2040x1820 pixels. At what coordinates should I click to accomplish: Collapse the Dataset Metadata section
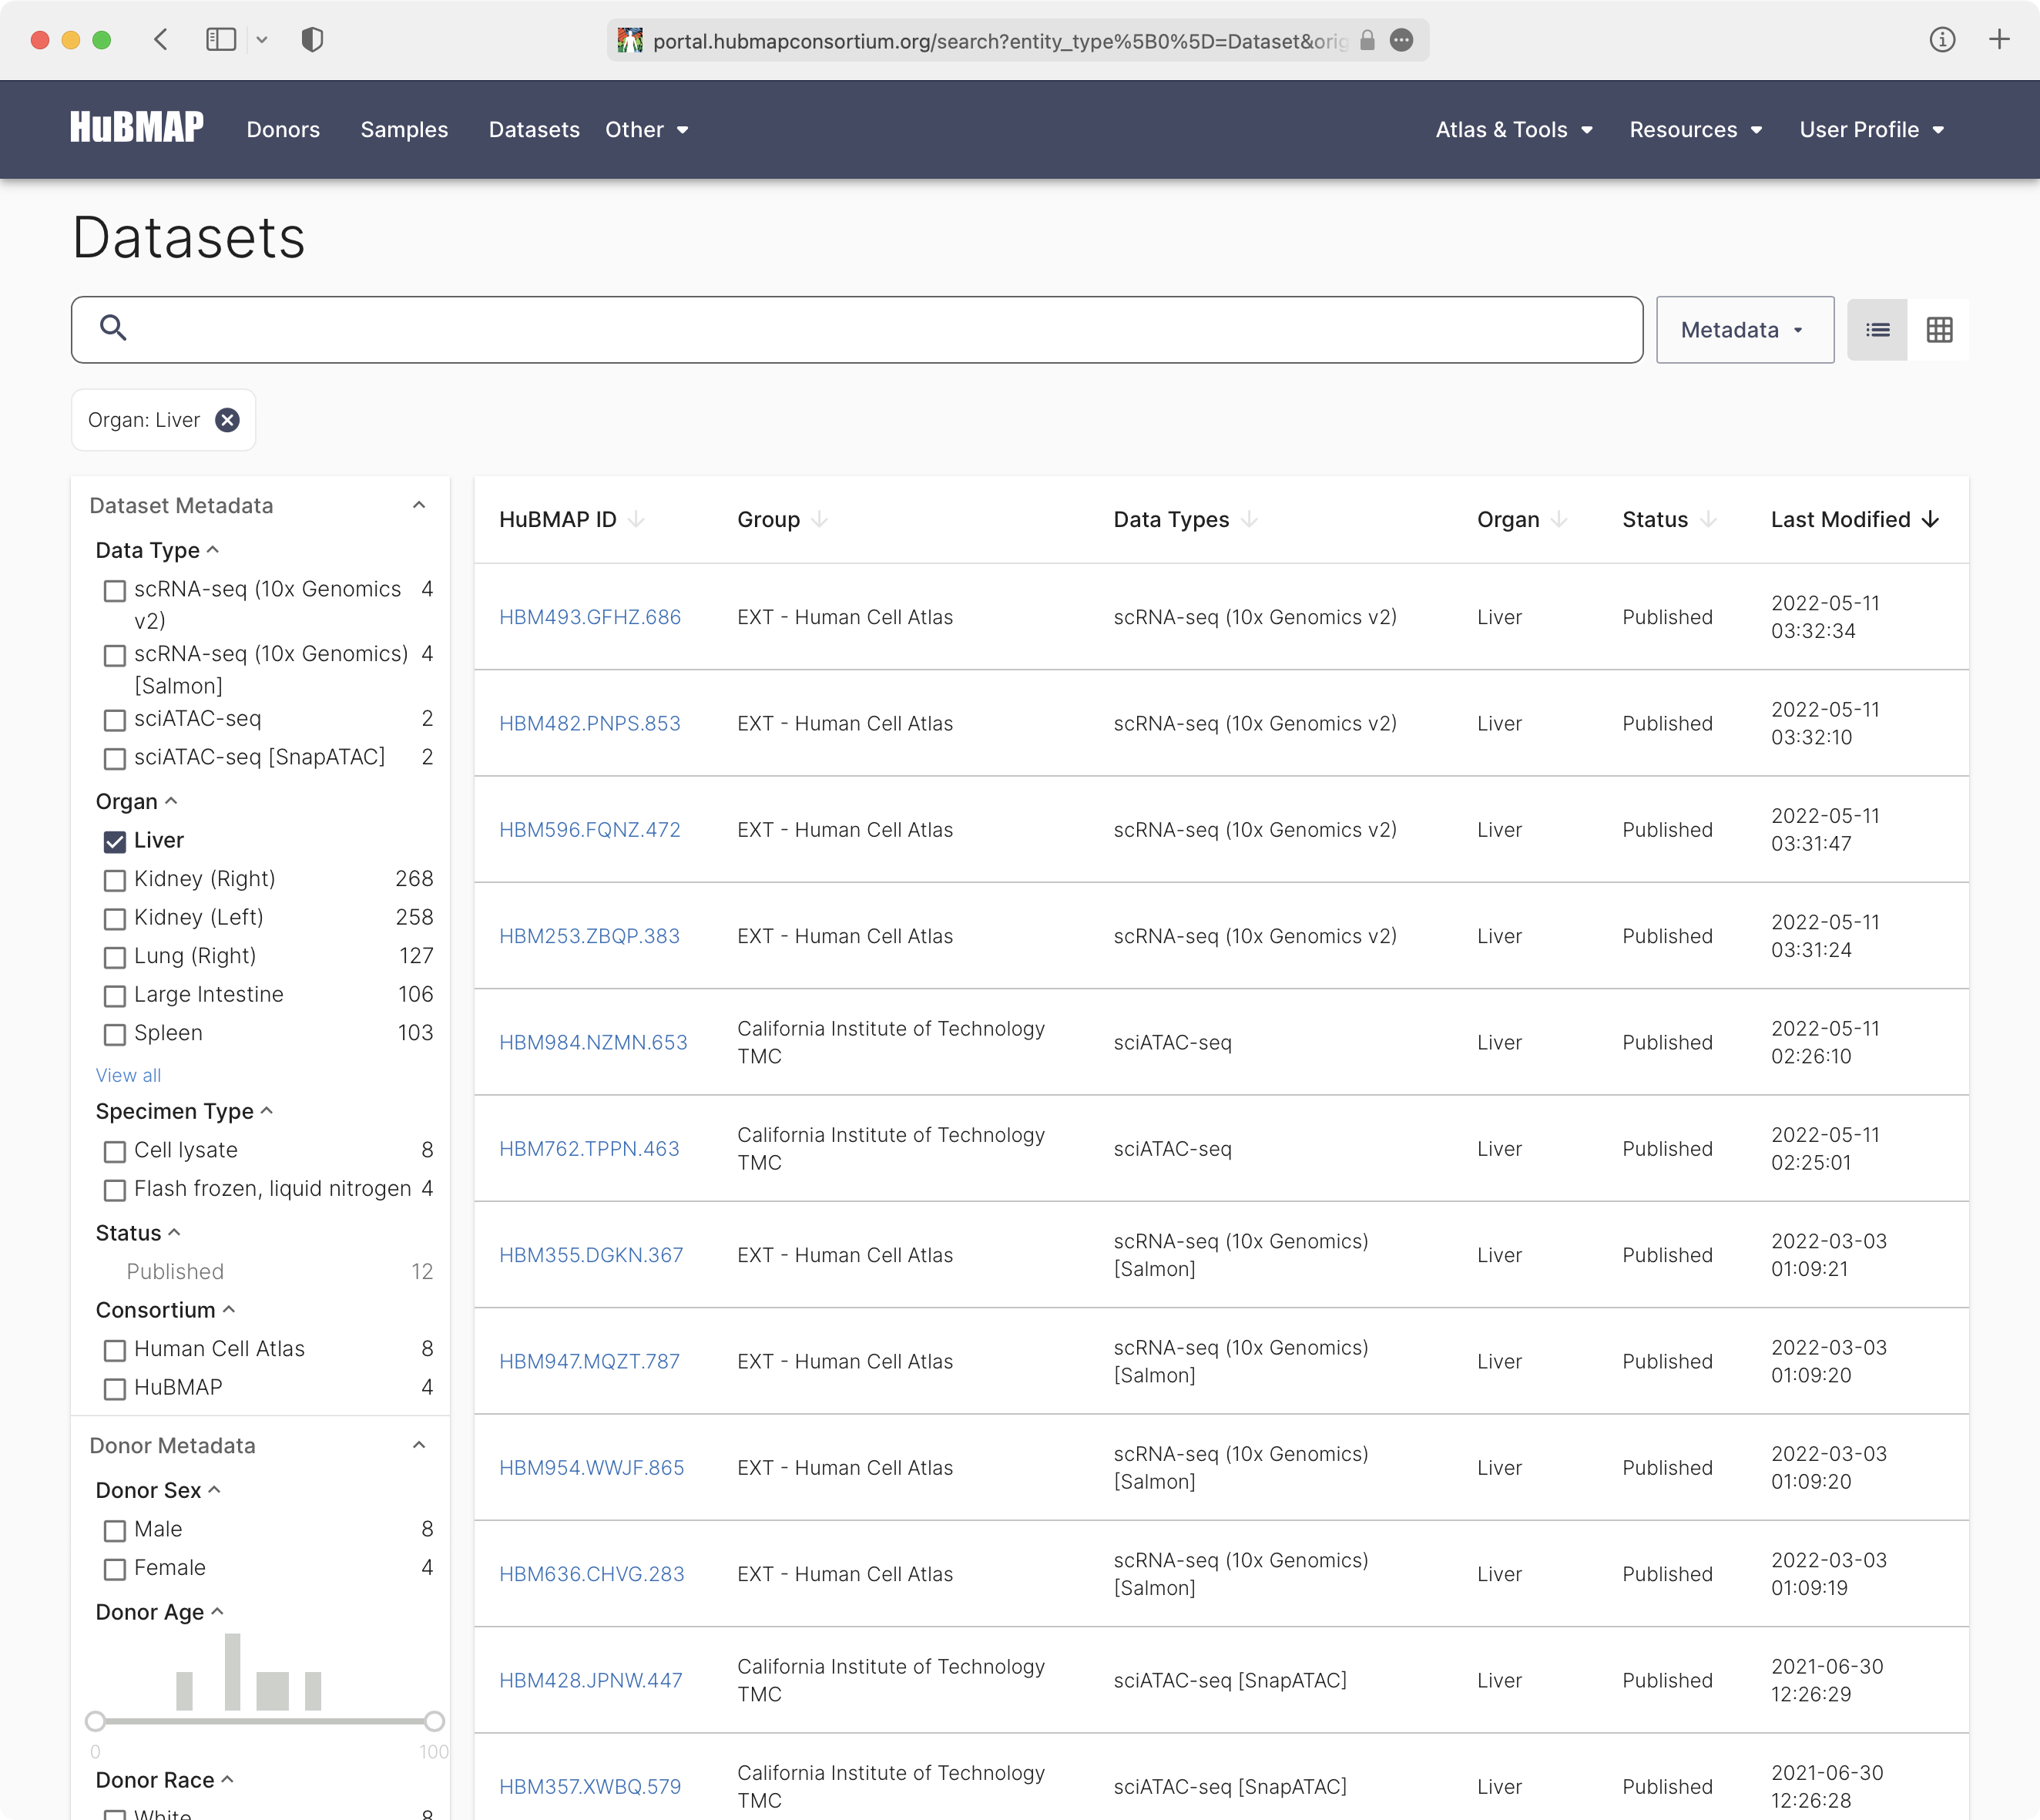(x=419, y=505)
